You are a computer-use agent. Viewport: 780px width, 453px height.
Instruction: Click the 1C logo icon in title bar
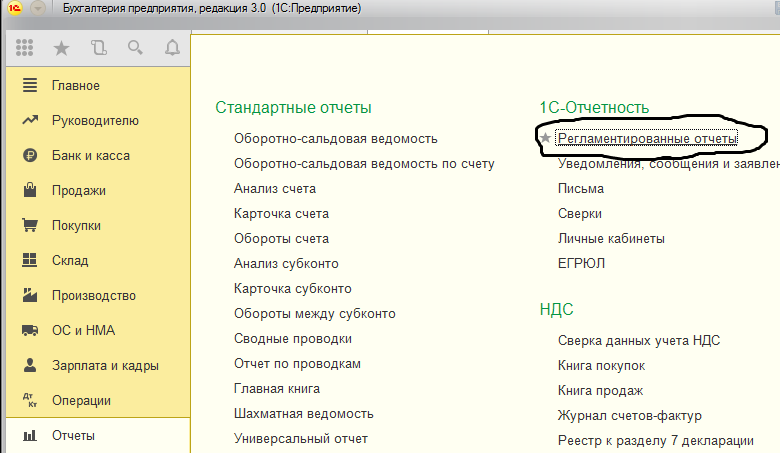[x=15, y=8]
